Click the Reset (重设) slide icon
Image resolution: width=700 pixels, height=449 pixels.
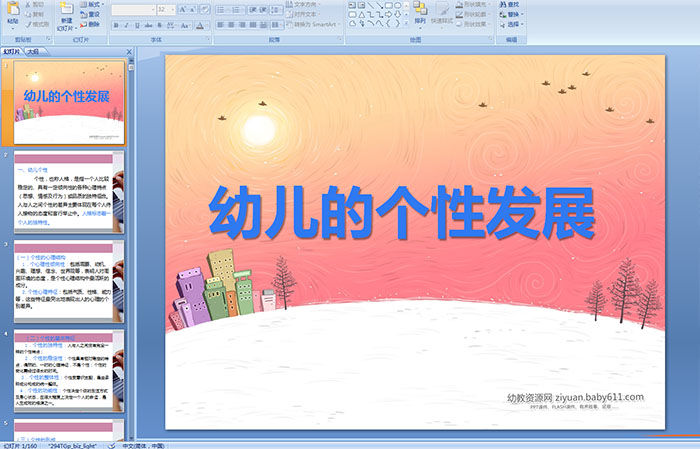pos(83,14)
